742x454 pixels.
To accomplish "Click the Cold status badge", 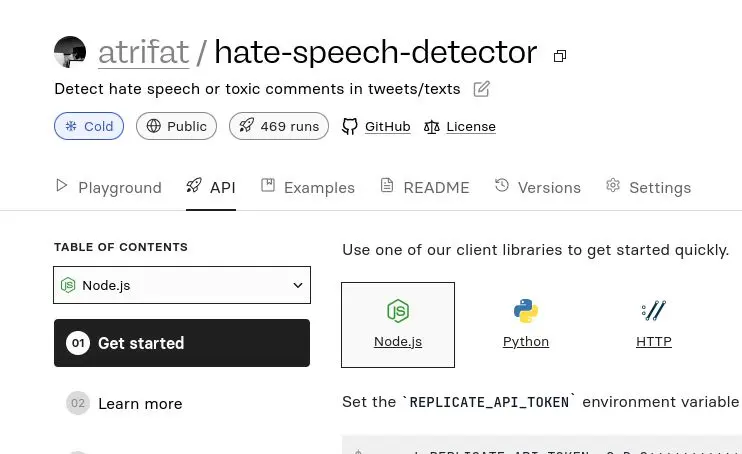I will point(89,126).
